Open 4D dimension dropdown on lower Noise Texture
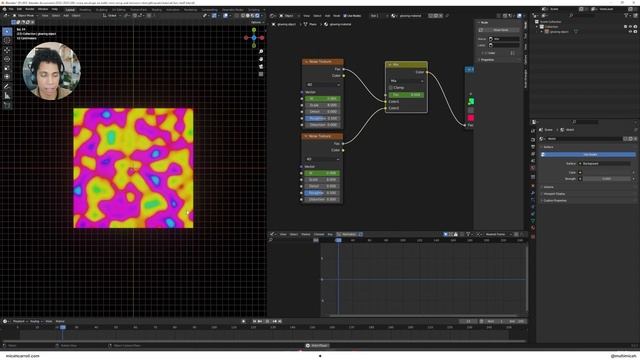This screenshot has width=640, height=360. pos(323,159)
